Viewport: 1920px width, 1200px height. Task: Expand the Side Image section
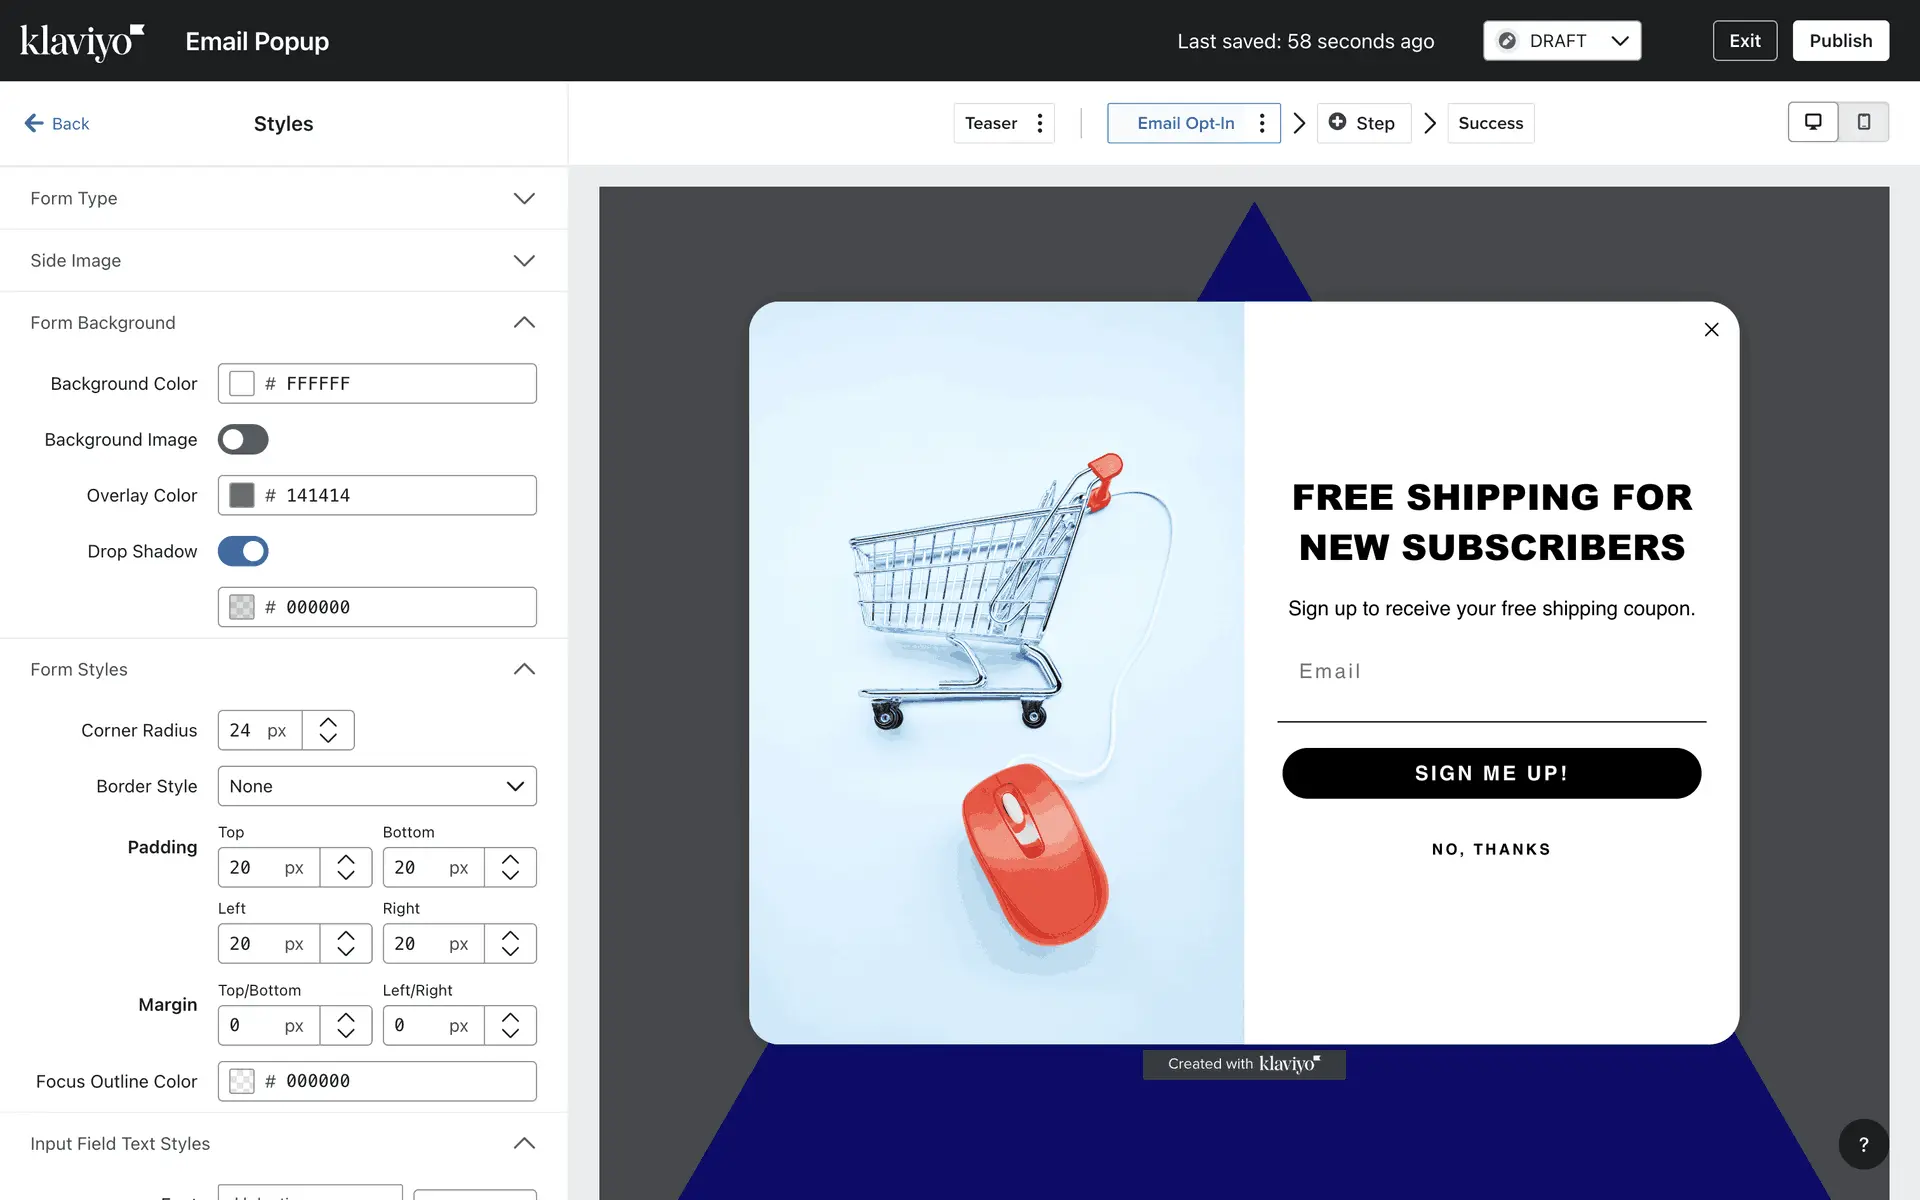(x=523, y=260)
